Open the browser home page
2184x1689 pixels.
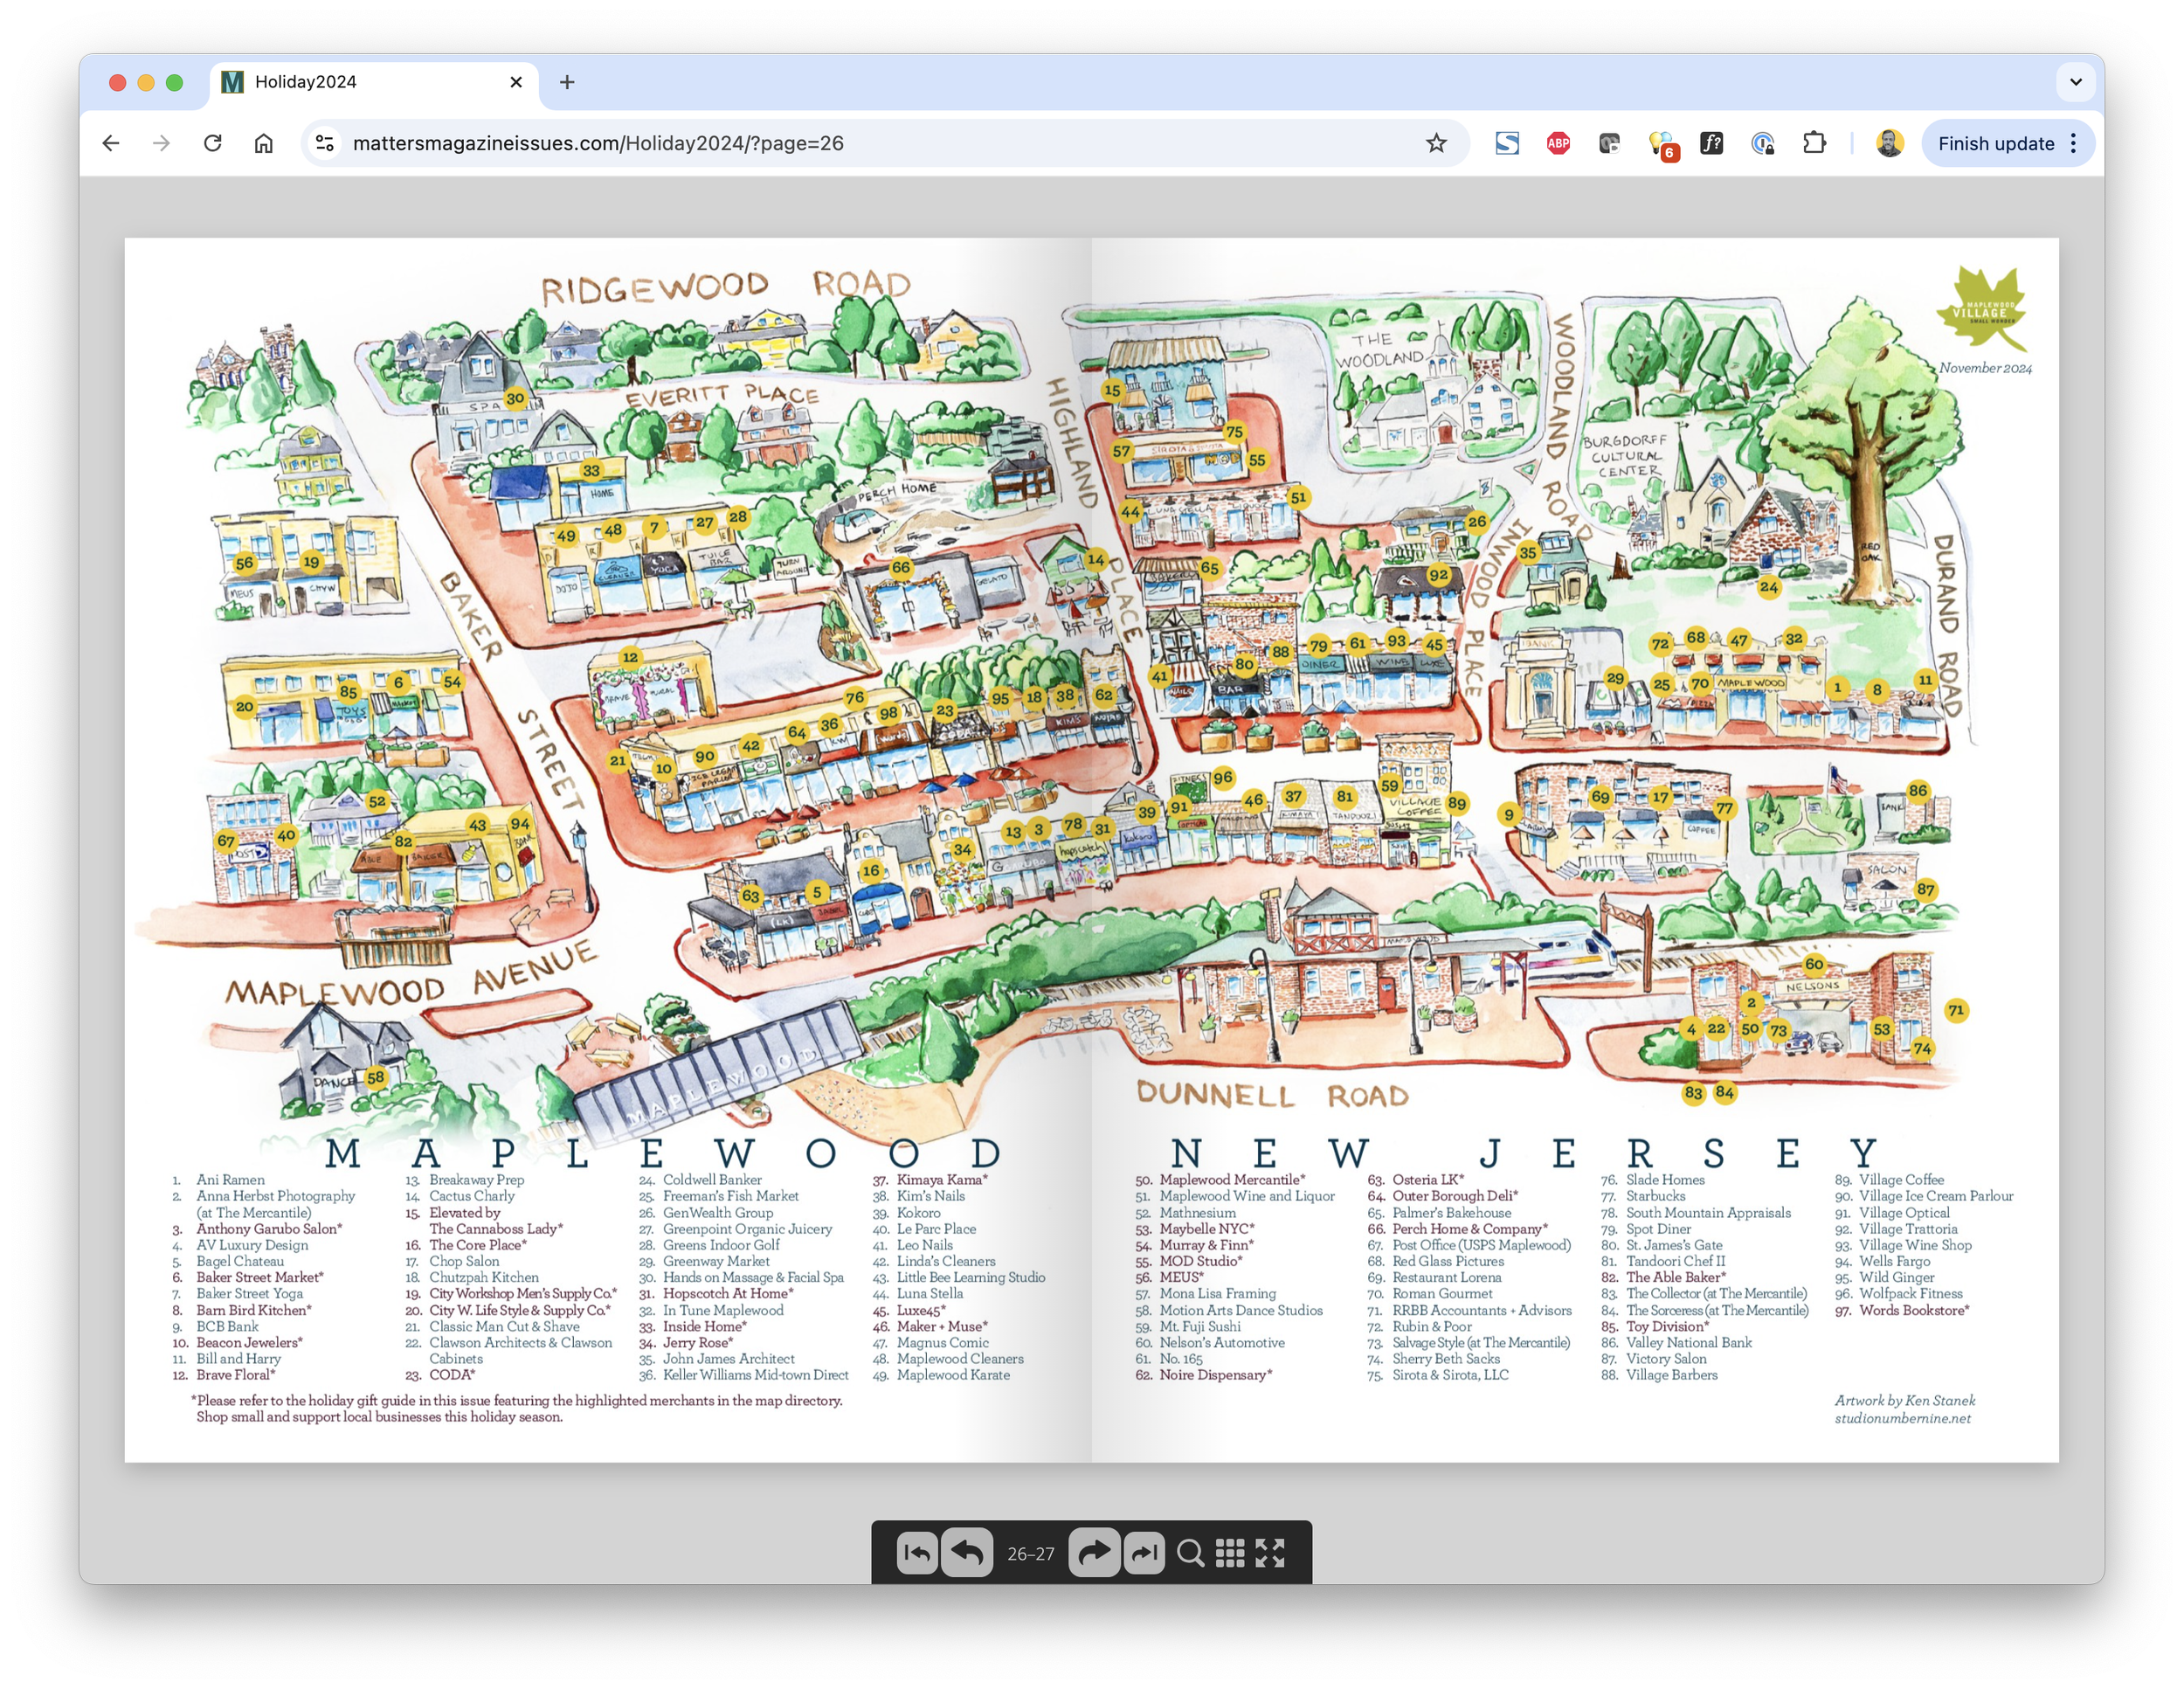pyautogui.click(x=263, y=143)
